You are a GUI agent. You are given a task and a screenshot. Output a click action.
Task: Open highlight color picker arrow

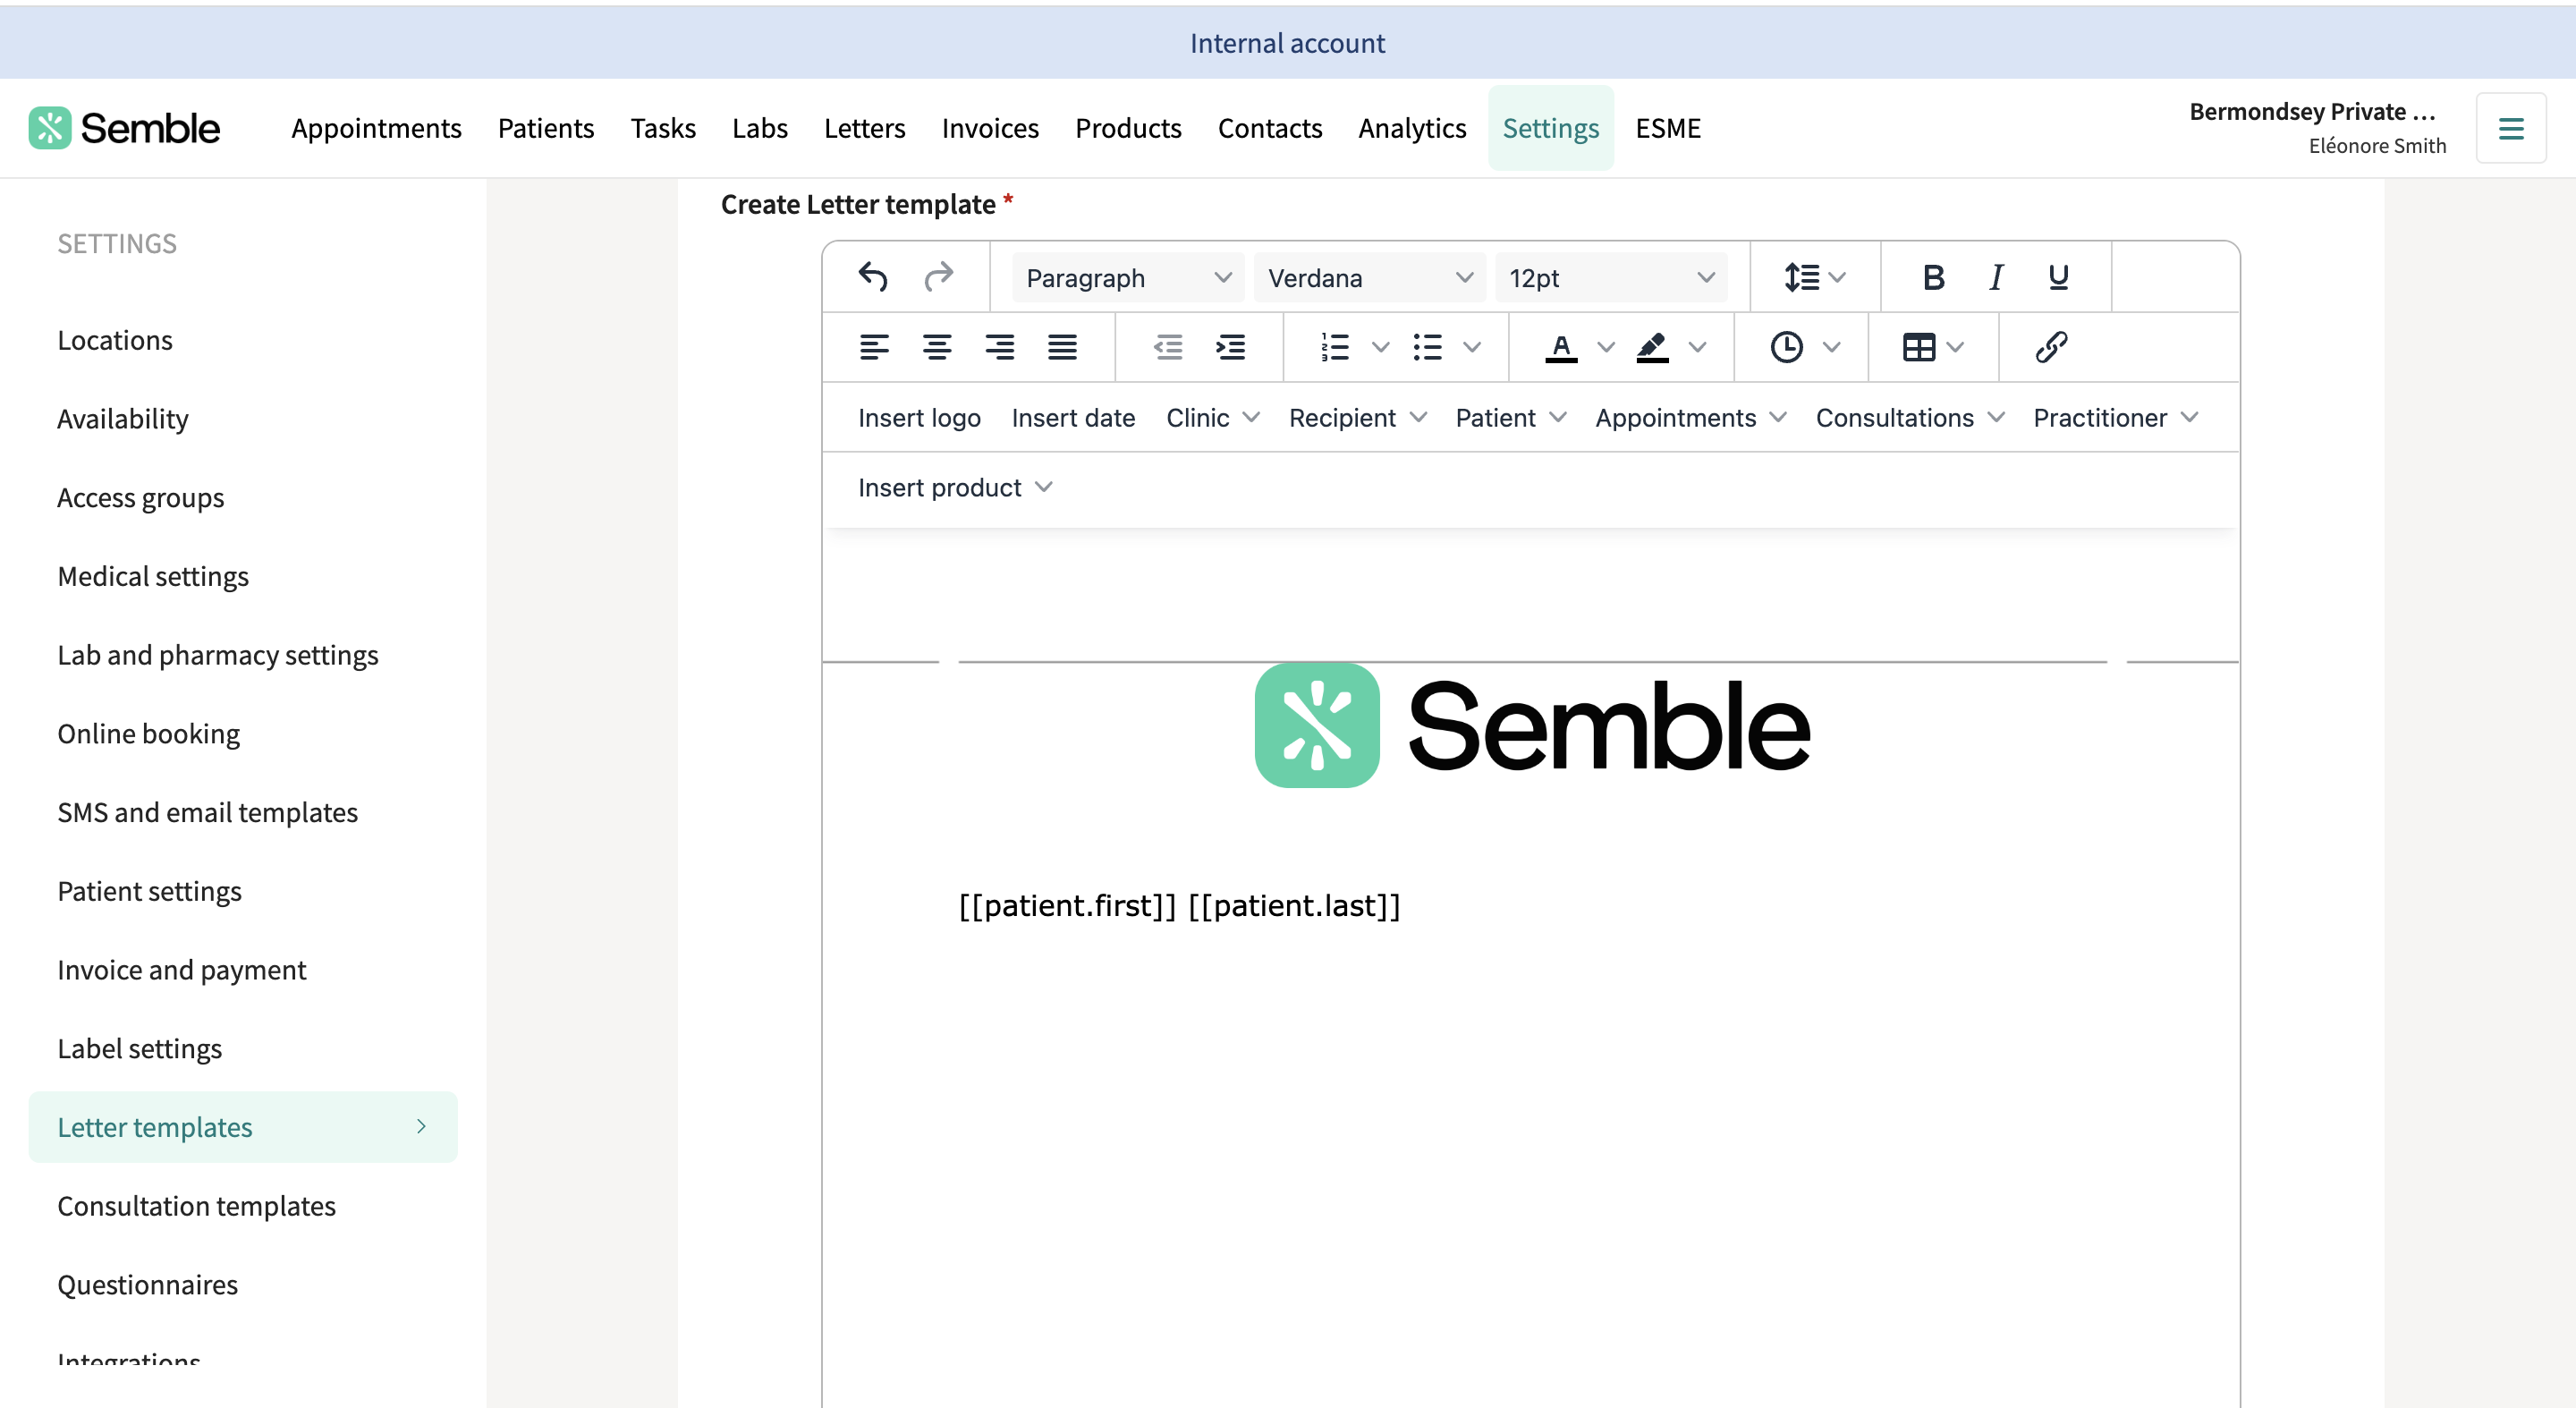click(x=1697, y=347)
